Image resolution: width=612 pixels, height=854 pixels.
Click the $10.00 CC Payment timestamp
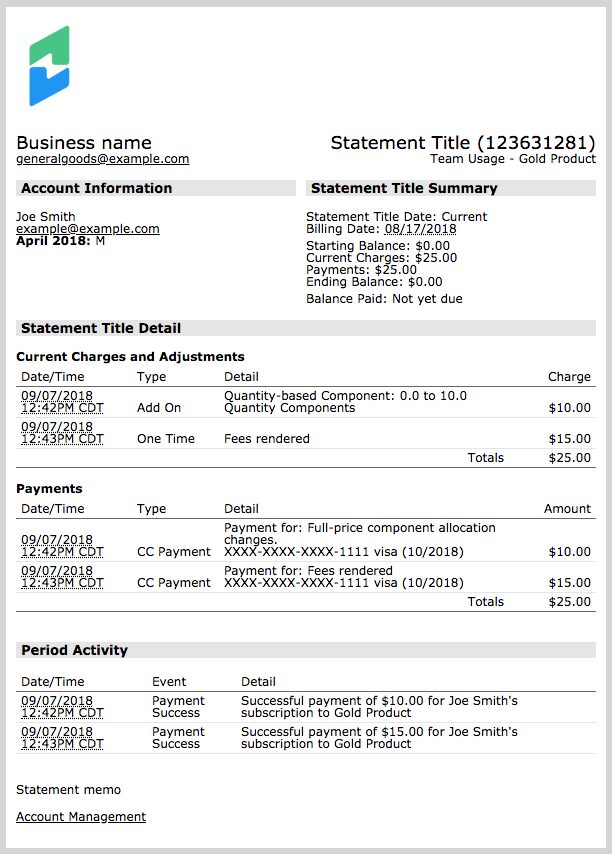(62, 546)
